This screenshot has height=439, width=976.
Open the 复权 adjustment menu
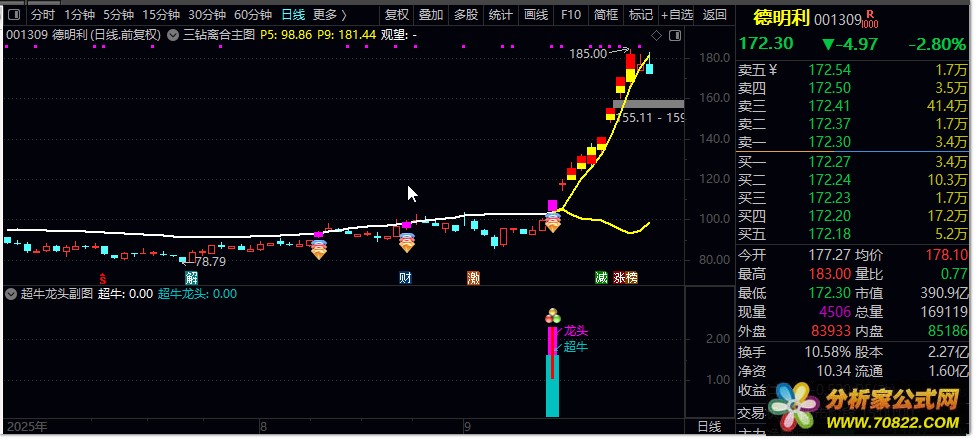pyautogui.click(x=396, y=14)
